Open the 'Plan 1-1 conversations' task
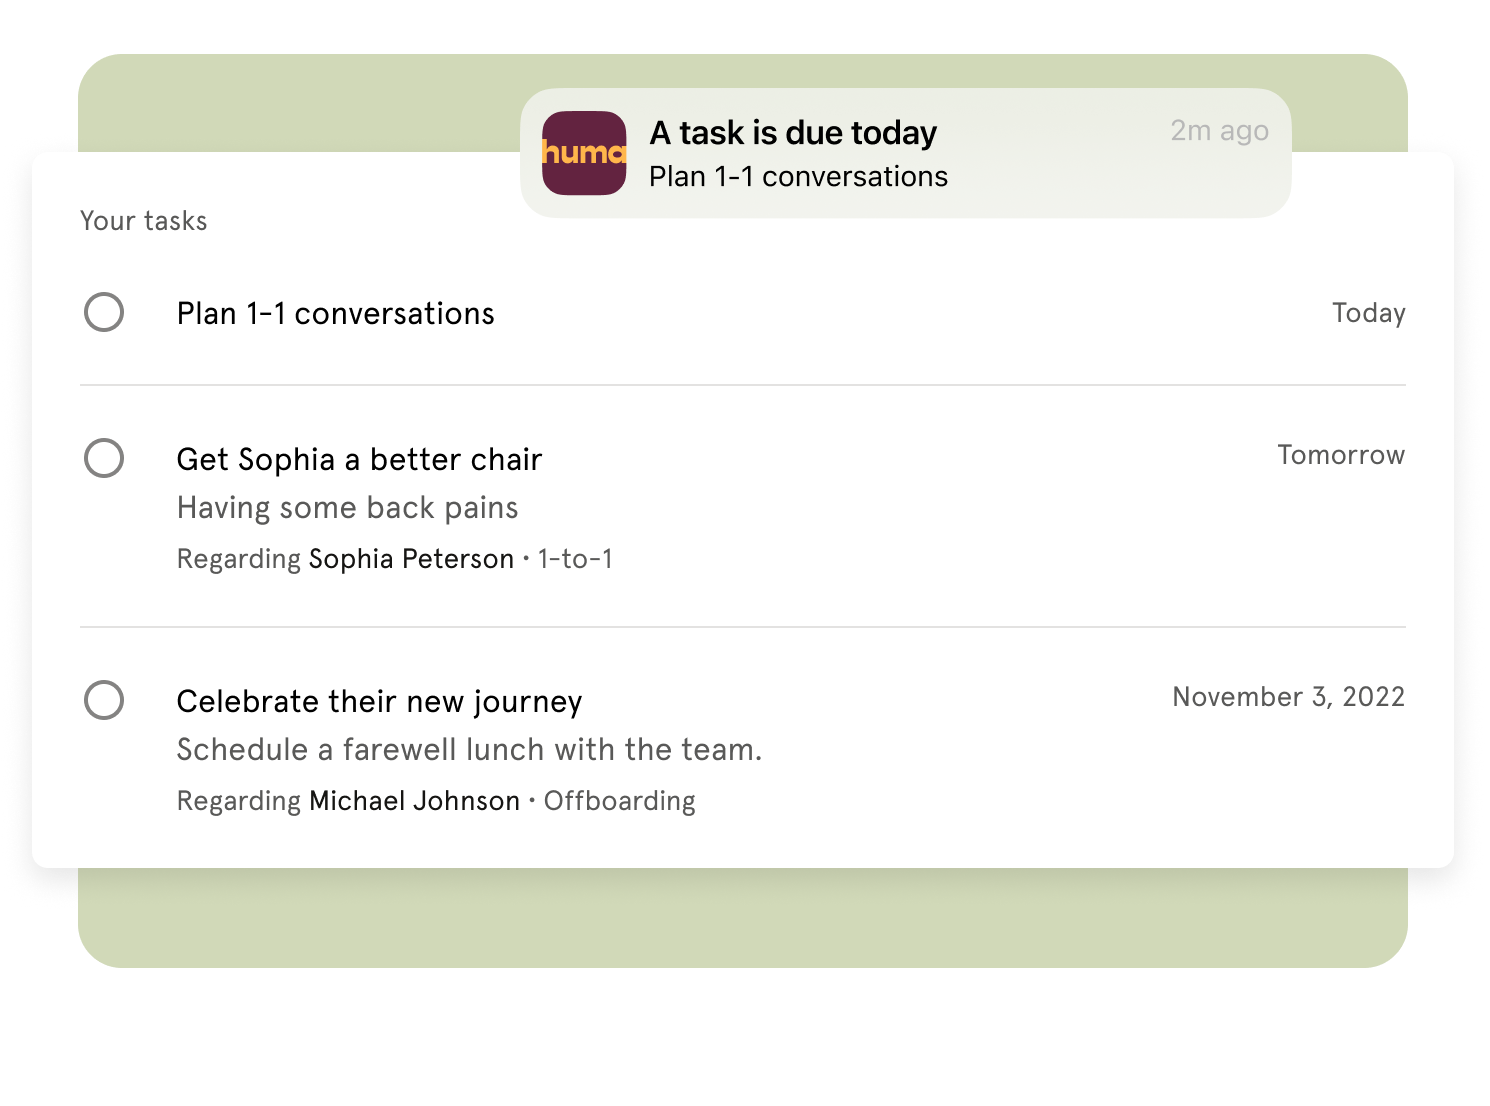This screenshot has height=1106, width=1490. (x=335, y=312)
